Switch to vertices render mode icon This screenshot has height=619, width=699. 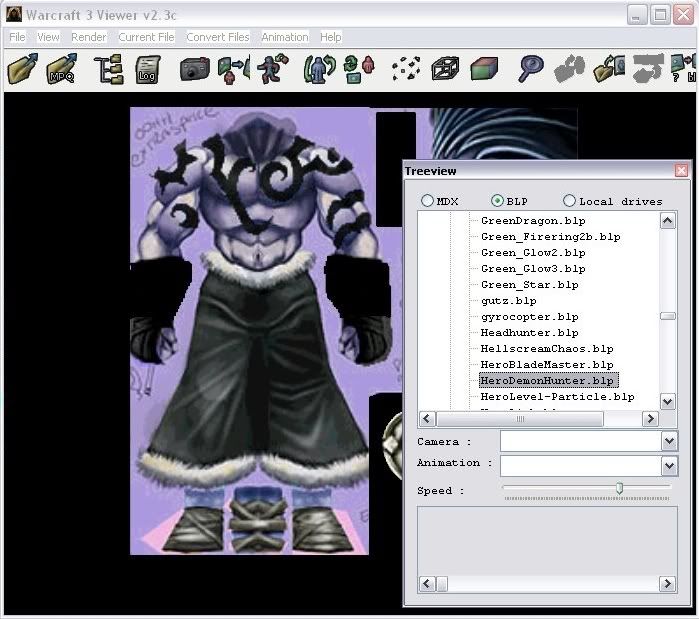click(406, 69)
